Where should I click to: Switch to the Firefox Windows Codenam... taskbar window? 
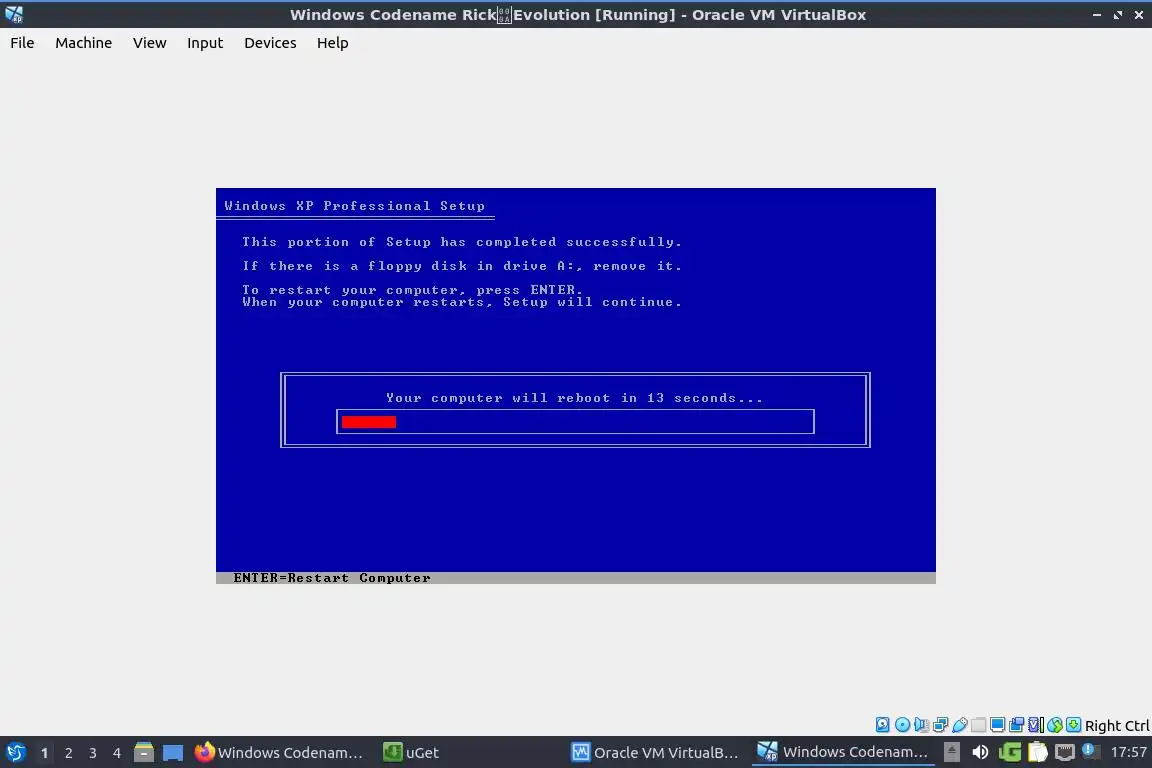tap(279, 752)
